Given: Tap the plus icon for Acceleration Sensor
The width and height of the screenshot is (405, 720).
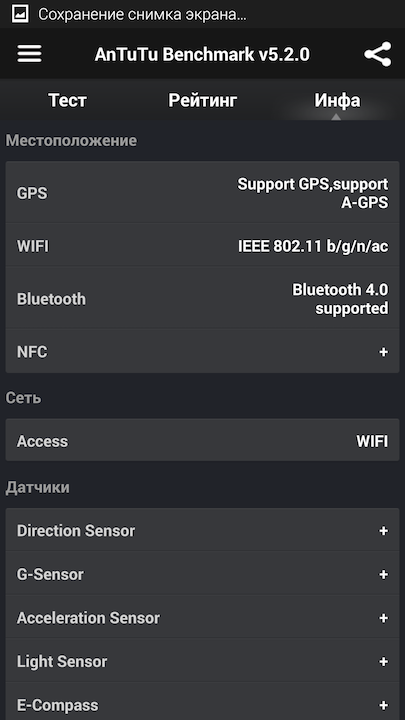Looking at the screenshot, I should coord(383,618).
